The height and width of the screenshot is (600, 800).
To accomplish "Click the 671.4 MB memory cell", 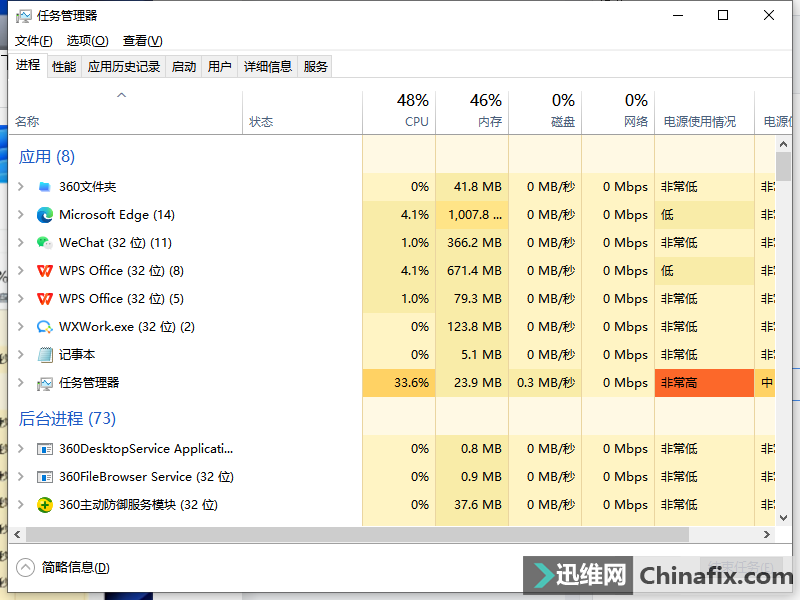I will 472,271.
